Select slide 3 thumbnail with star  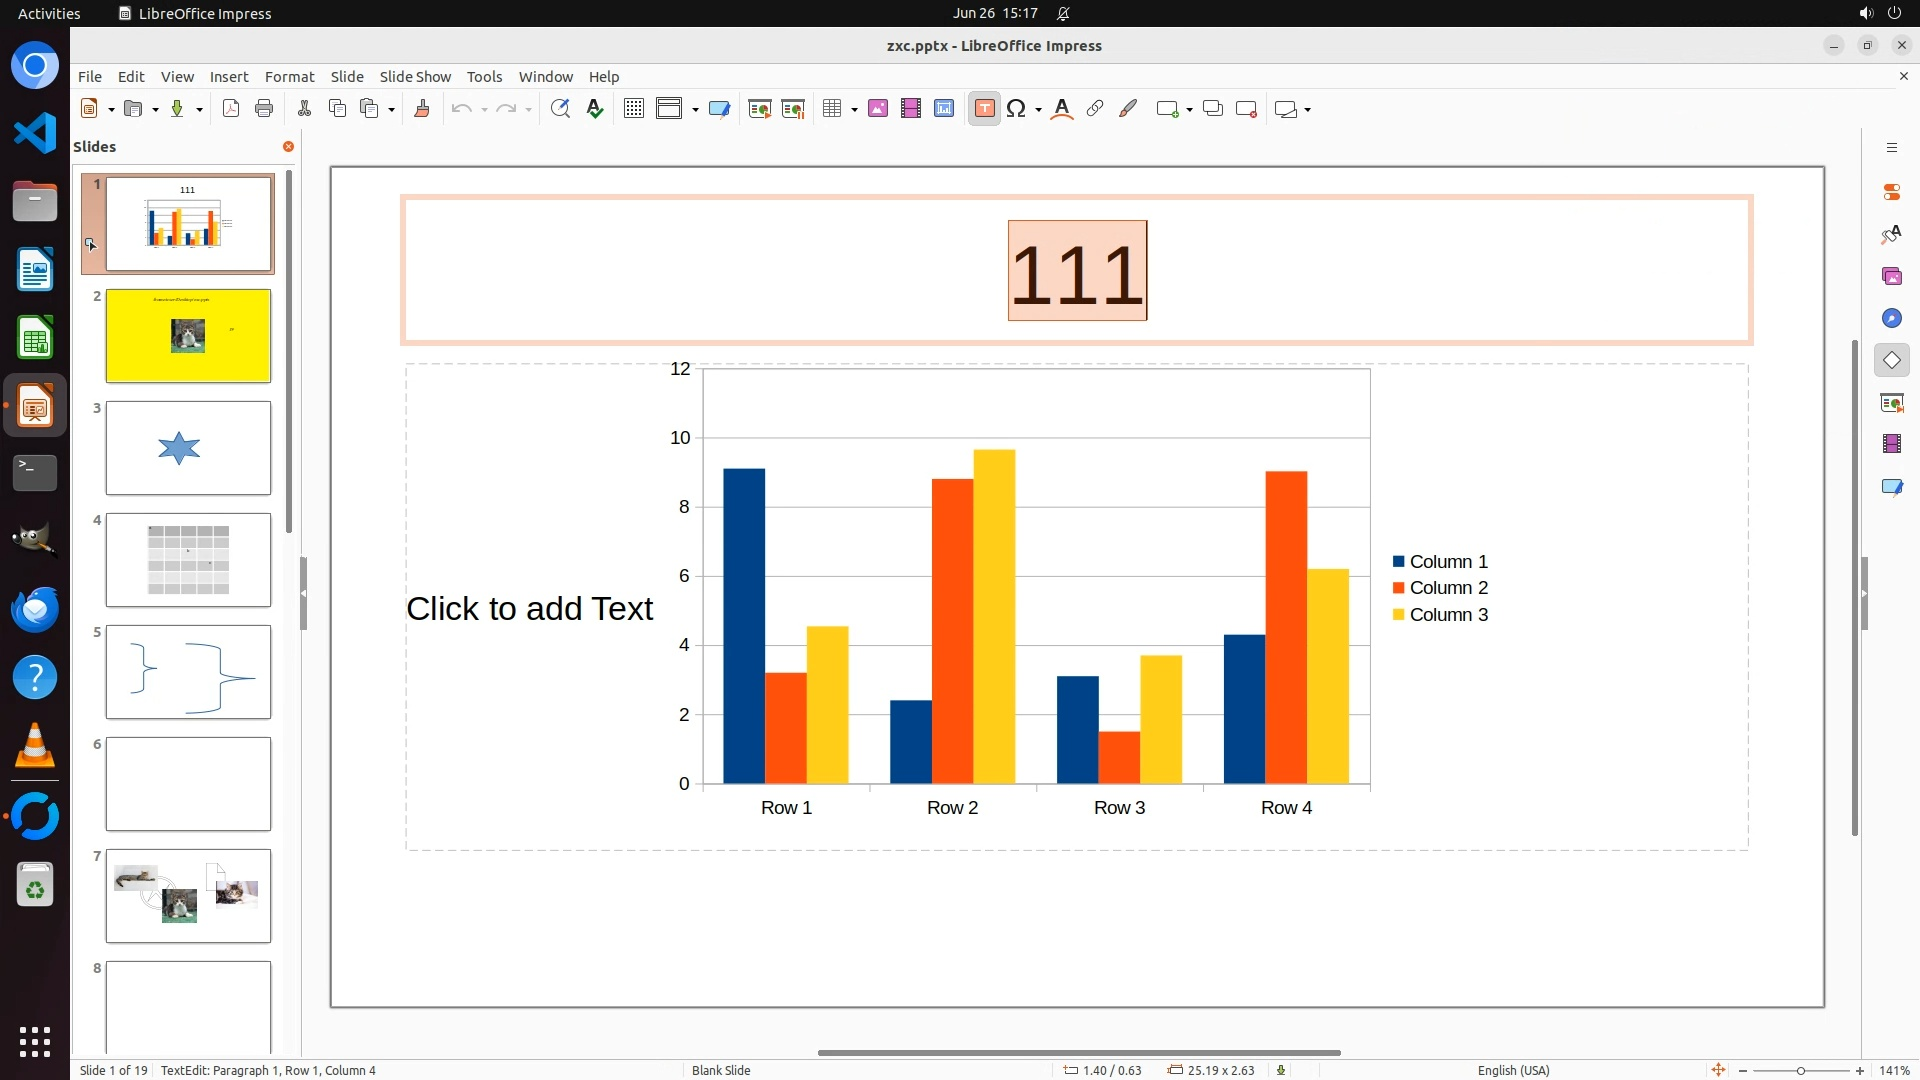(x=188, y=448)
